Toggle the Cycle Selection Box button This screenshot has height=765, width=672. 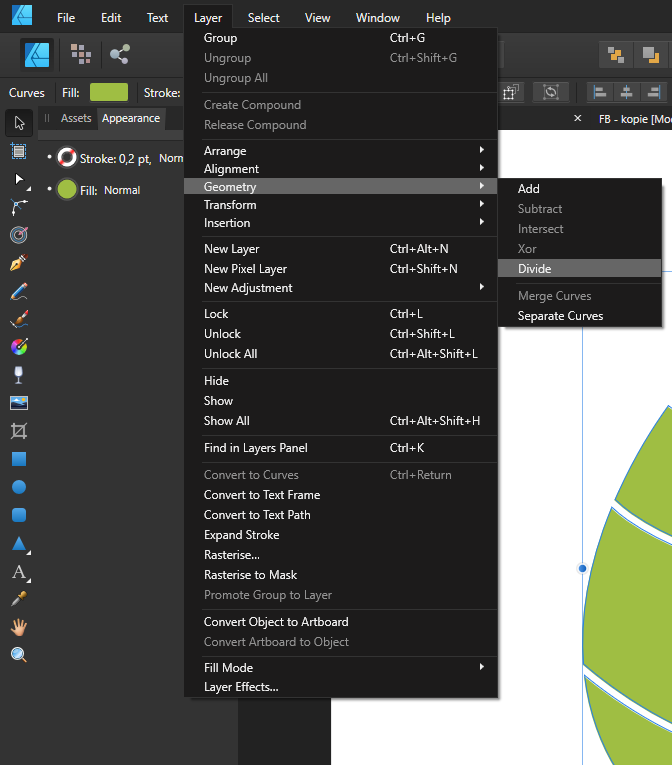550,92
